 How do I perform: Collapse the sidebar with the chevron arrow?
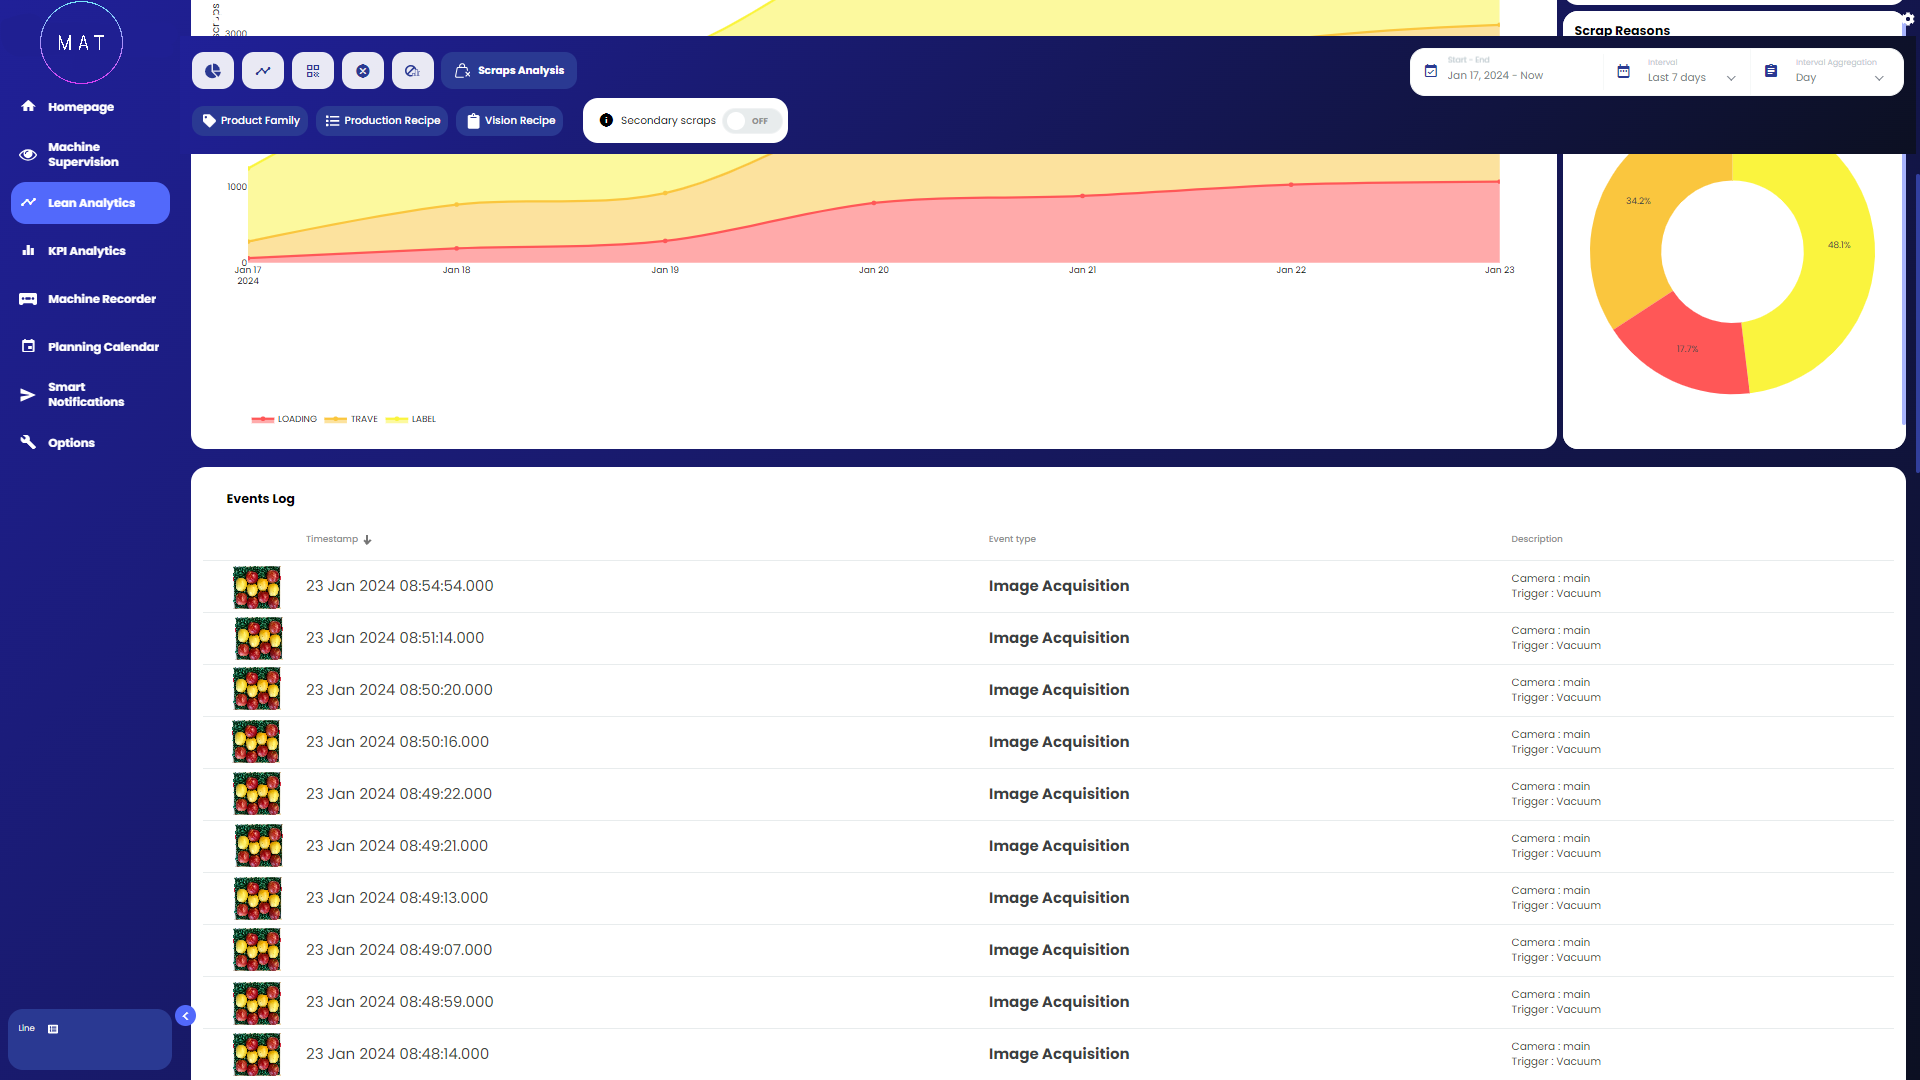185,1016
